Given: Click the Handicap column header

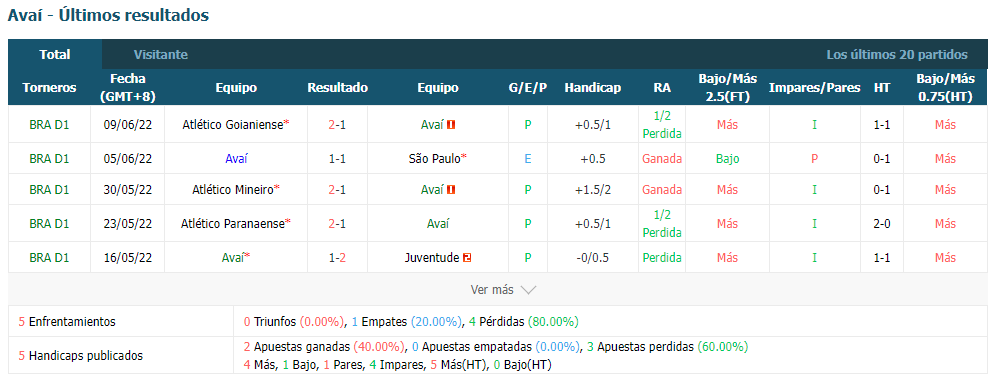Looking at the screenshot, I should coord(593,88).
